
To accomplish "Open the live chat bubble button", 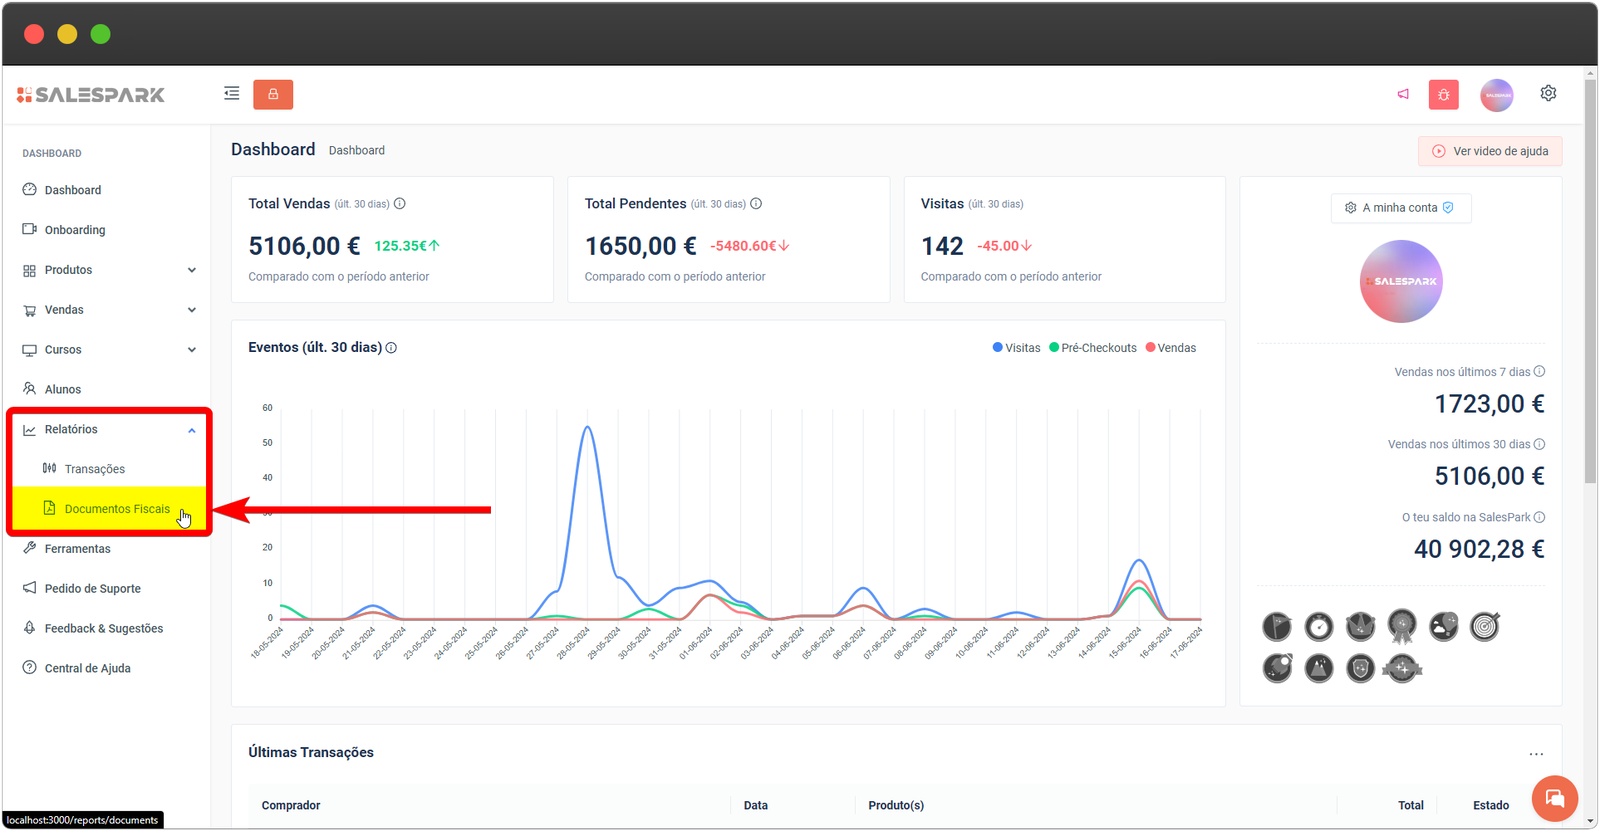I will tap(1554, 798).
